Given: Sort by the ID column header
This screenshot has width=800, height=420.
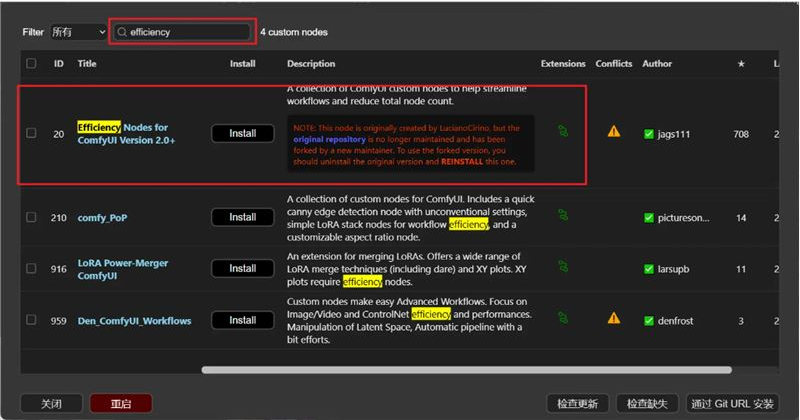Looking at the screenshot, I should tap(59, 64).
